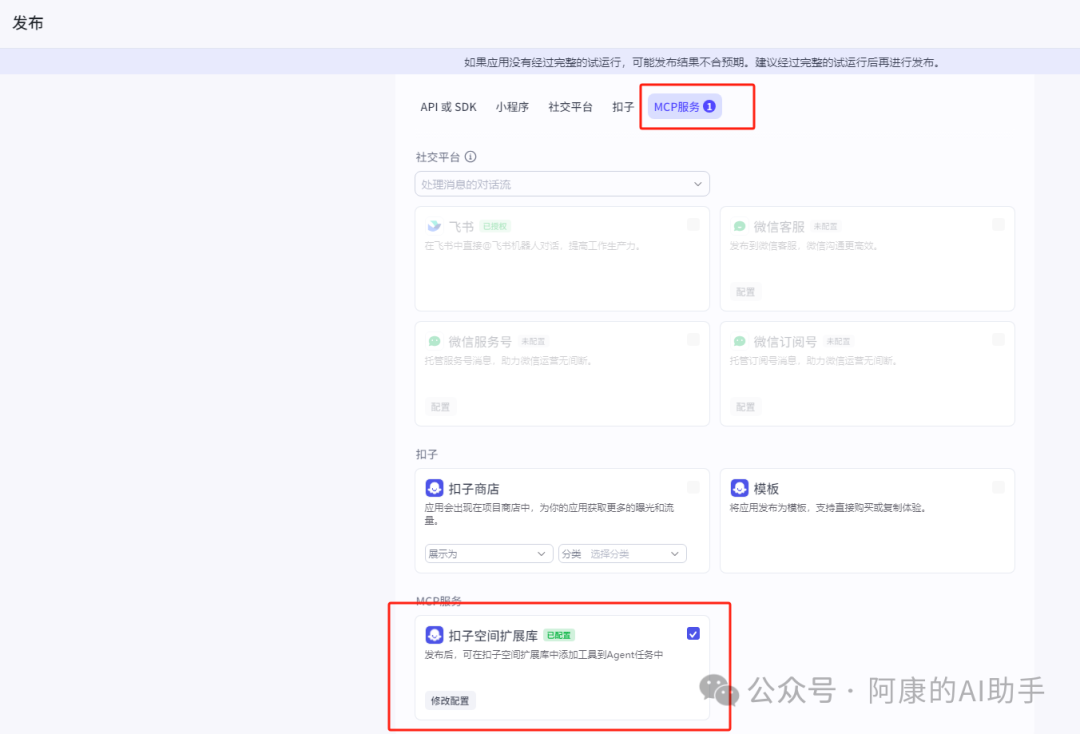This screenshot has height=734, width=1080.
Task: Click the 微信客服 chat bubble icon
Action: tap(739, 226)
